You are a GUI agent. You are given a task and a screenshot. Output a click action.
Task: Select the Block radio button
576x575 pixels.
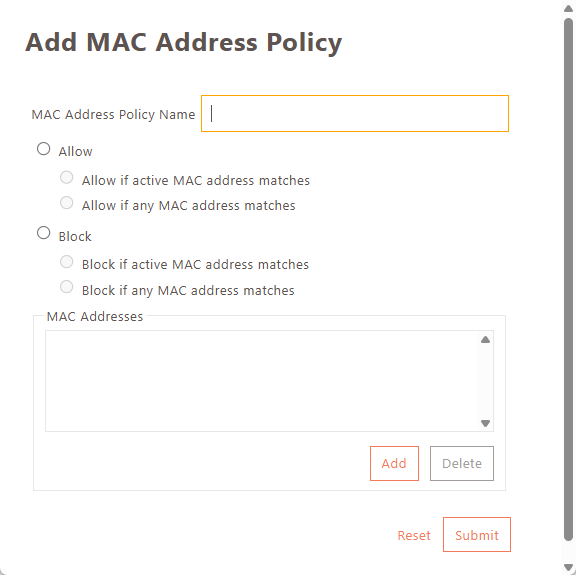point(43,233)
